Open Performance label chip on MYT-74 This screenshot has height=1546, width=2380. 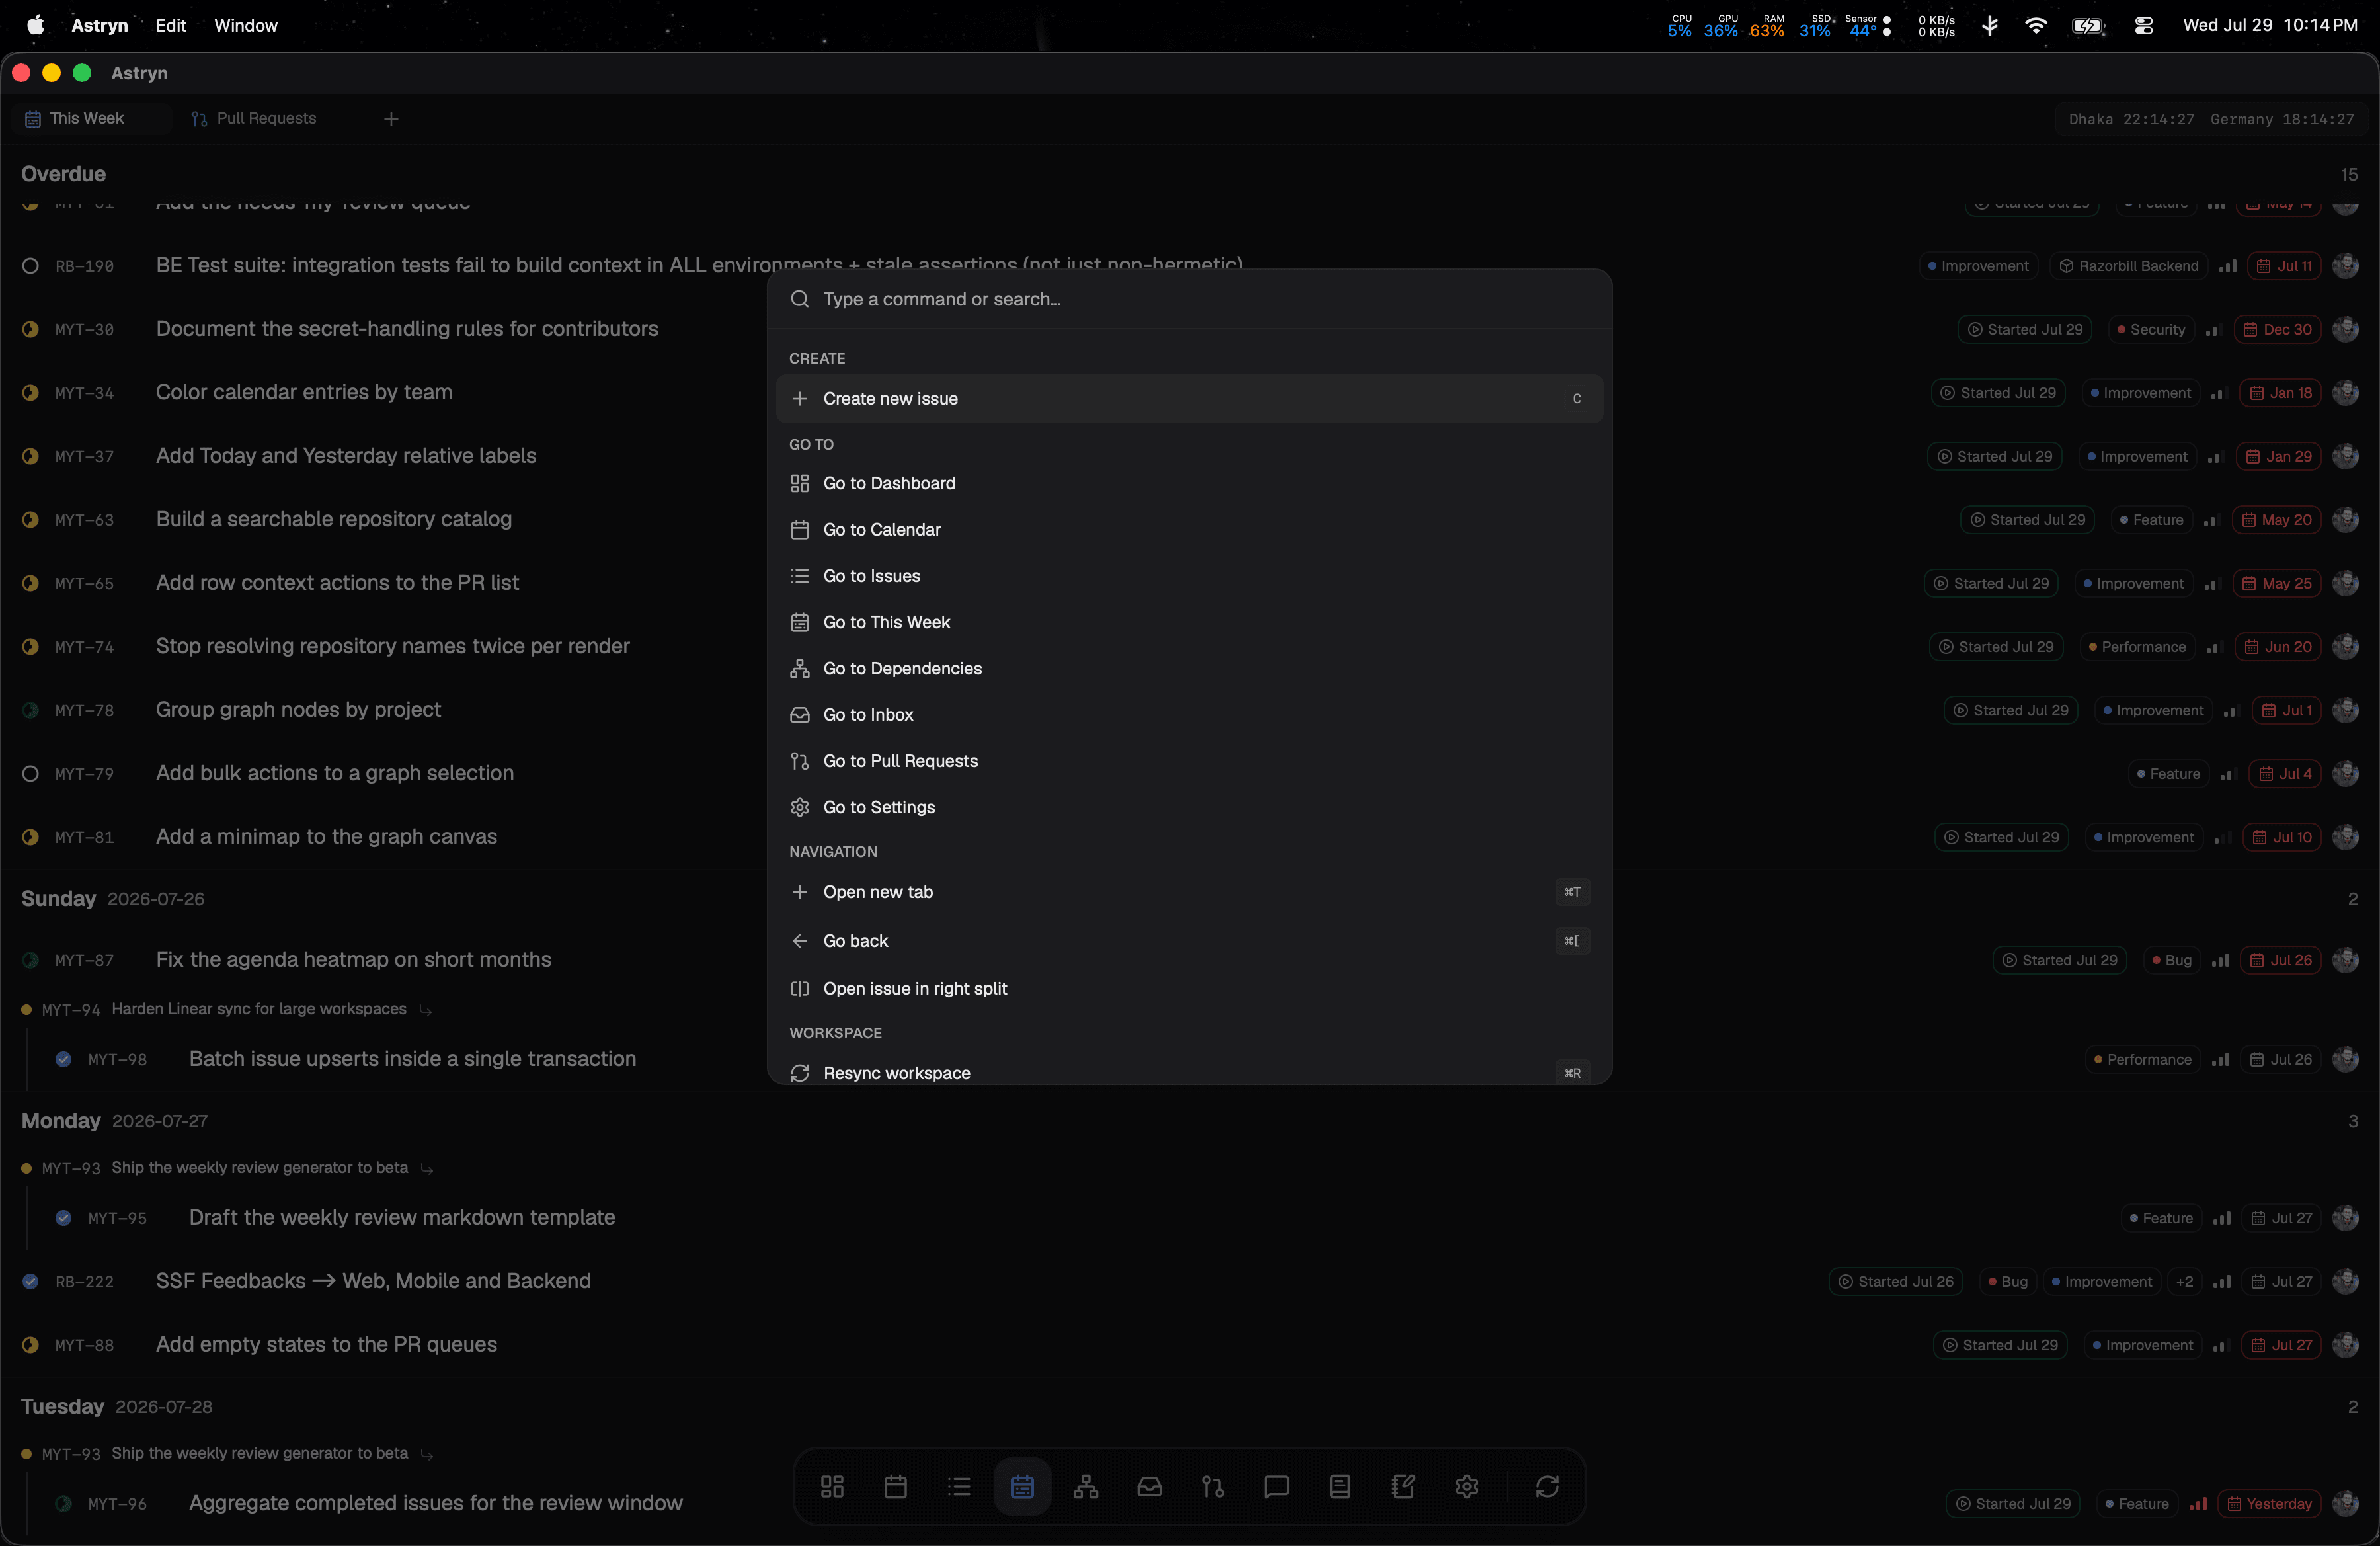point(2137,647)
